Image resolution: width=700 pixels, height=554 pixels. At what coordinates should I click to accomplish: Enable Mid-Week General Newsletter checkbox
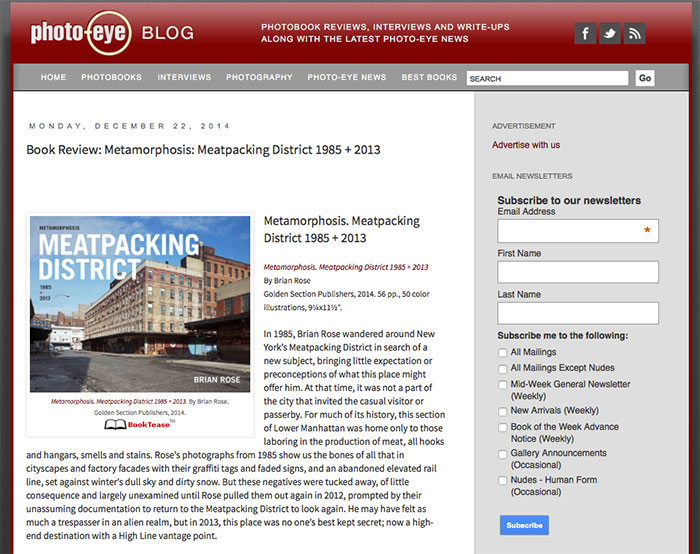pyautogui.click(x=503, y=385)
